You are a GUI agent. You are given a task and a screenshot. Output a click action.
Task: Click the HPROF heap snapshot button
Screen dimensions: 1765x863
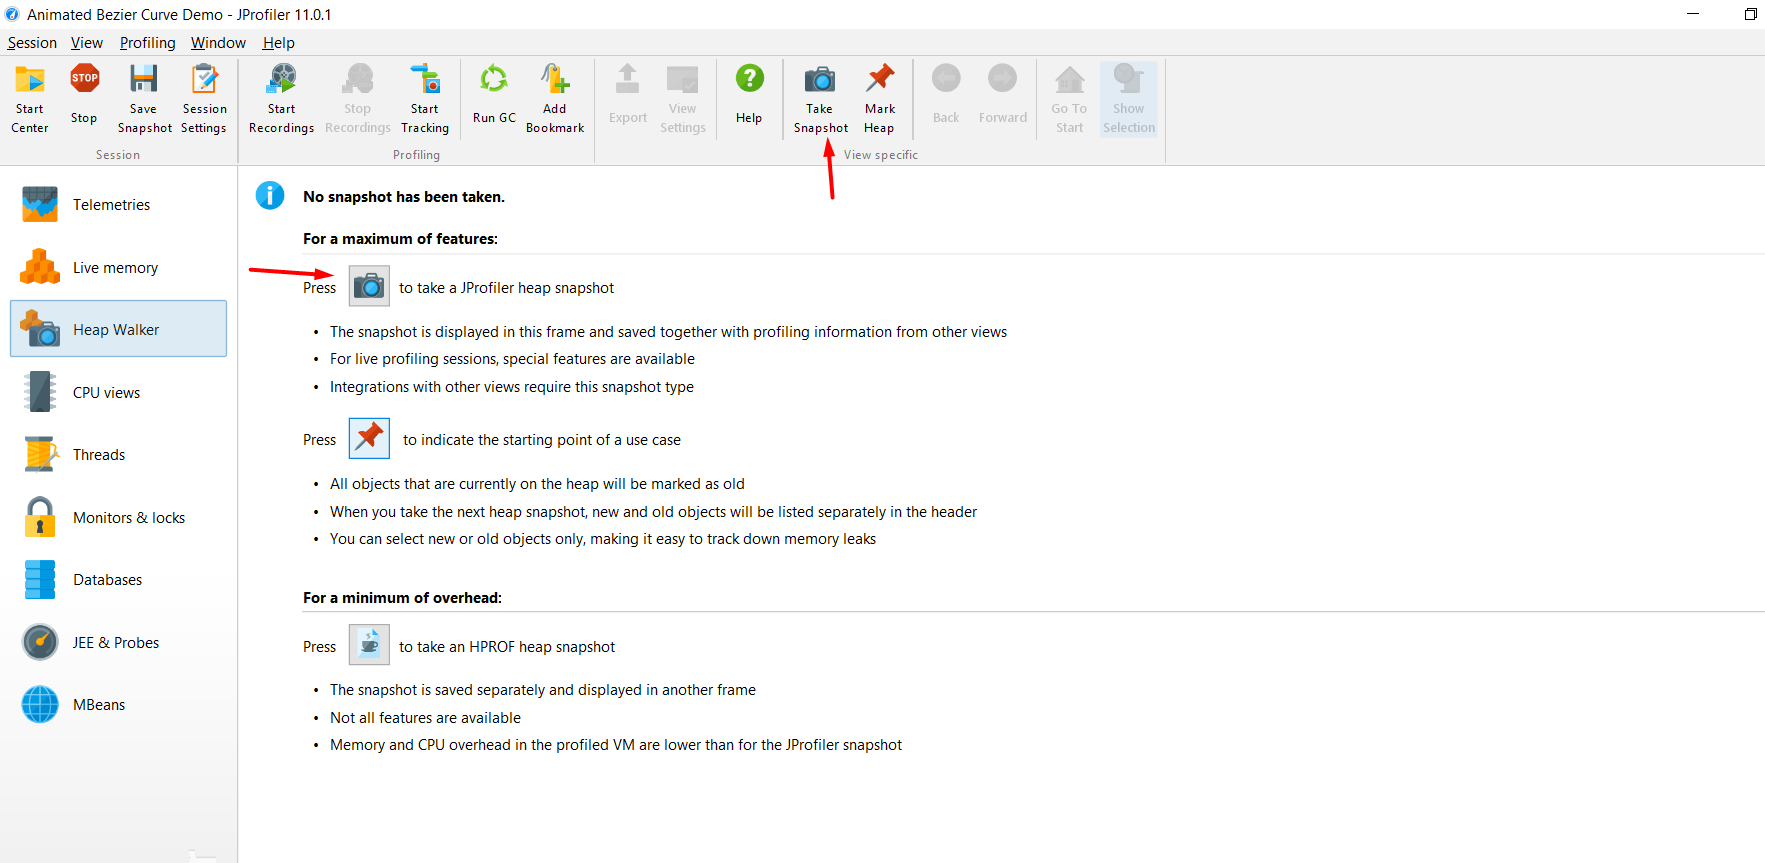tap(369, 645)
